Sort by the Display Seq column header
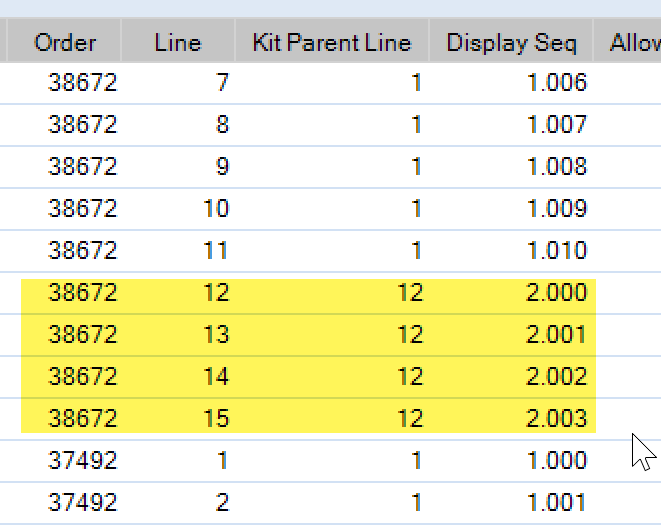661x527 pixels. click(x=512, y=42)
